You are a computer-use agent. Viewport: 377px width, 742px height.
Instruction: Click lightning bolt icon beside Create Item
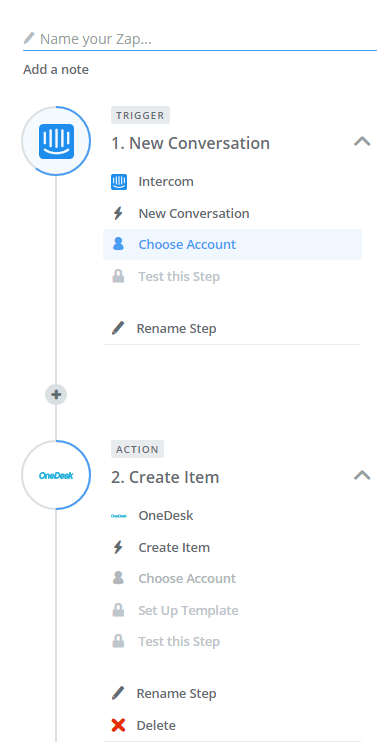[x=118, y=548]
